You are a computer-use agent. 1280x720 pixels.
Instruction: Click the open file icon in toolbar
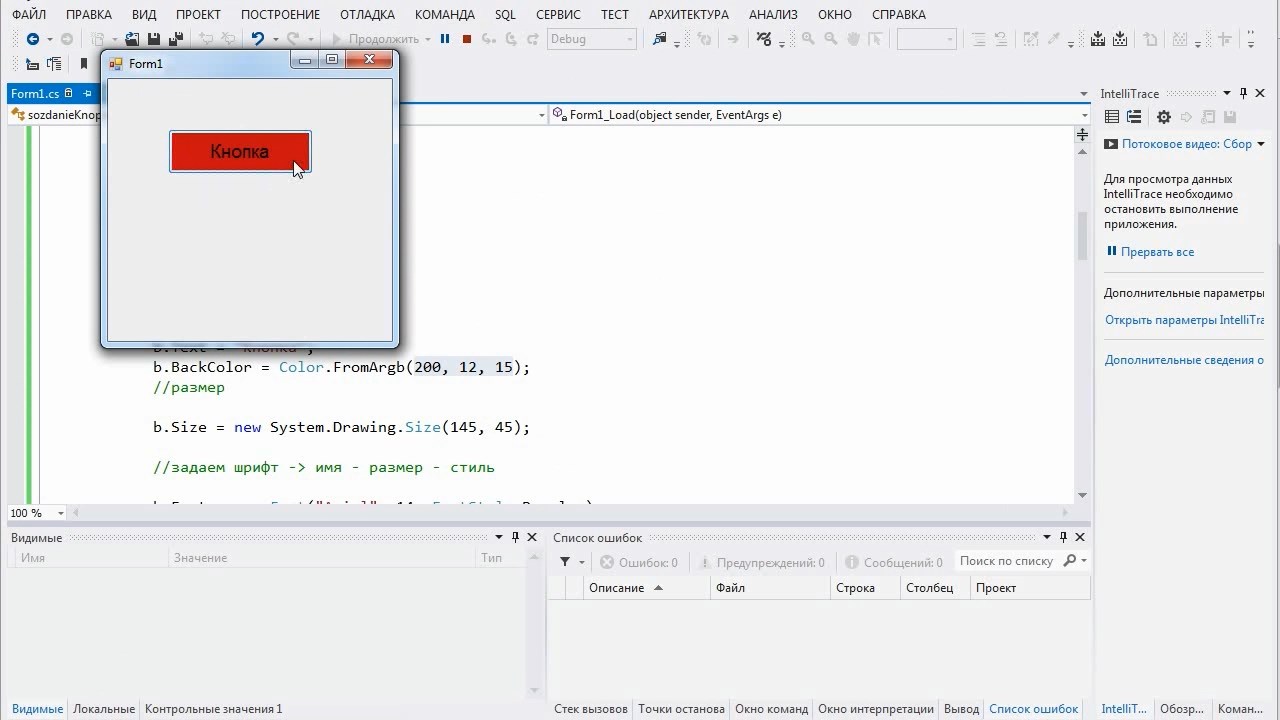[x=132, y=39]
